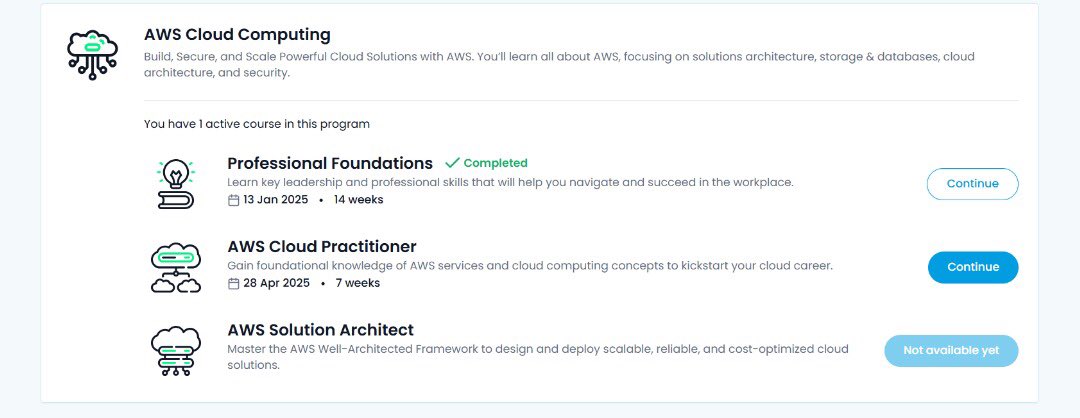Click 'You have 1 active course' text

(257, 124)
